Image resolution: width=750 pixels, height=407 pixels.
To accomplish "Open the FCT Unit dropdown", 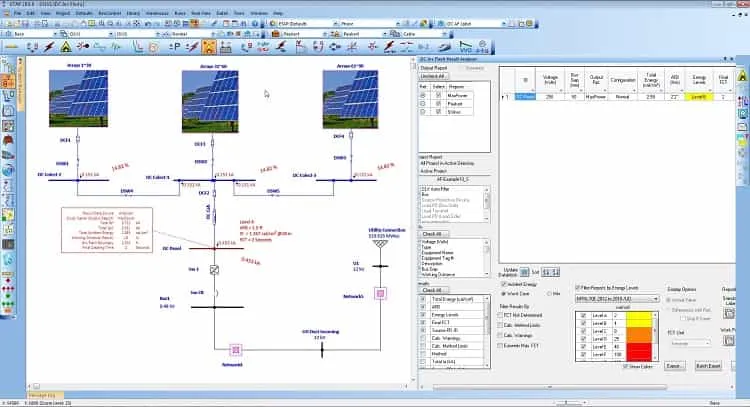I will point(690,343).
